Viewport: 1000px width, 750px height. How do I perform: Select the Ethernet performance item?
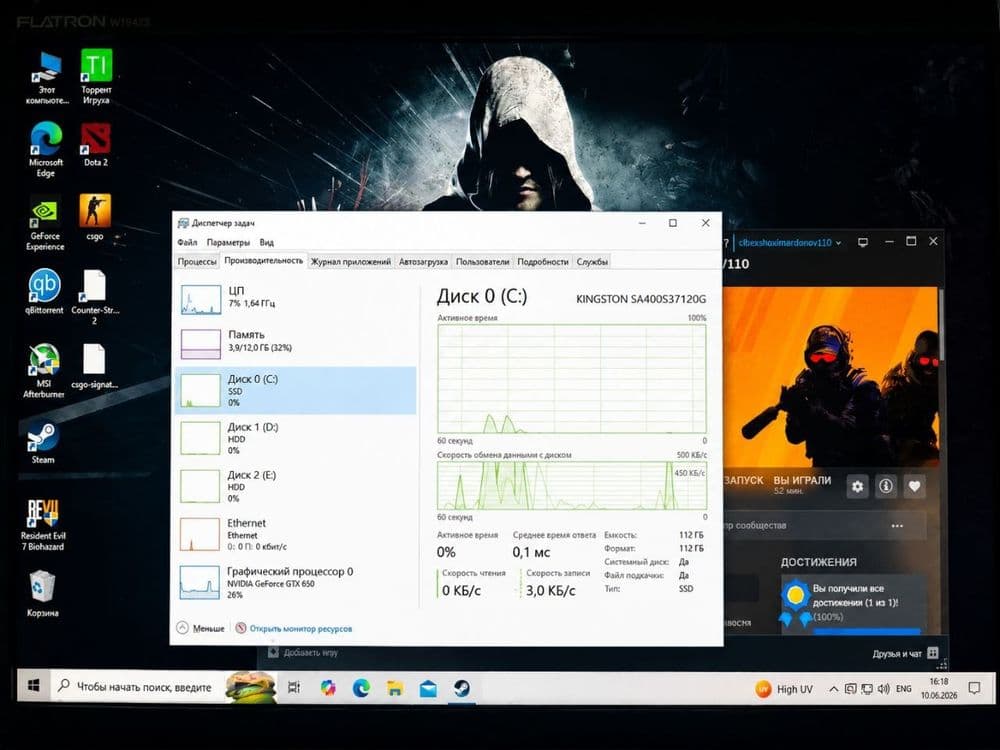pos(296,534)
